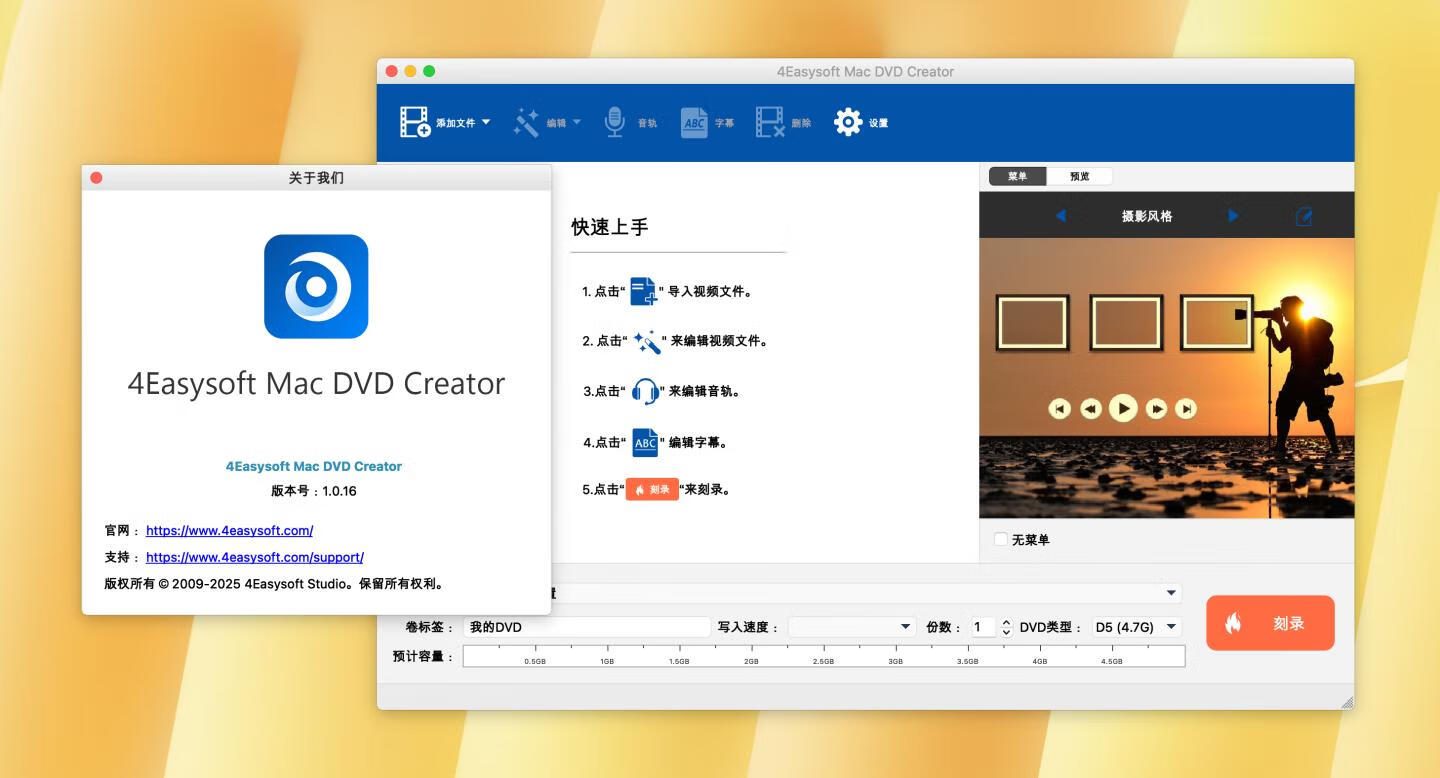Switch to the Preview (预览) tab
This screenshot has height=778, width=1440.
1079,177
